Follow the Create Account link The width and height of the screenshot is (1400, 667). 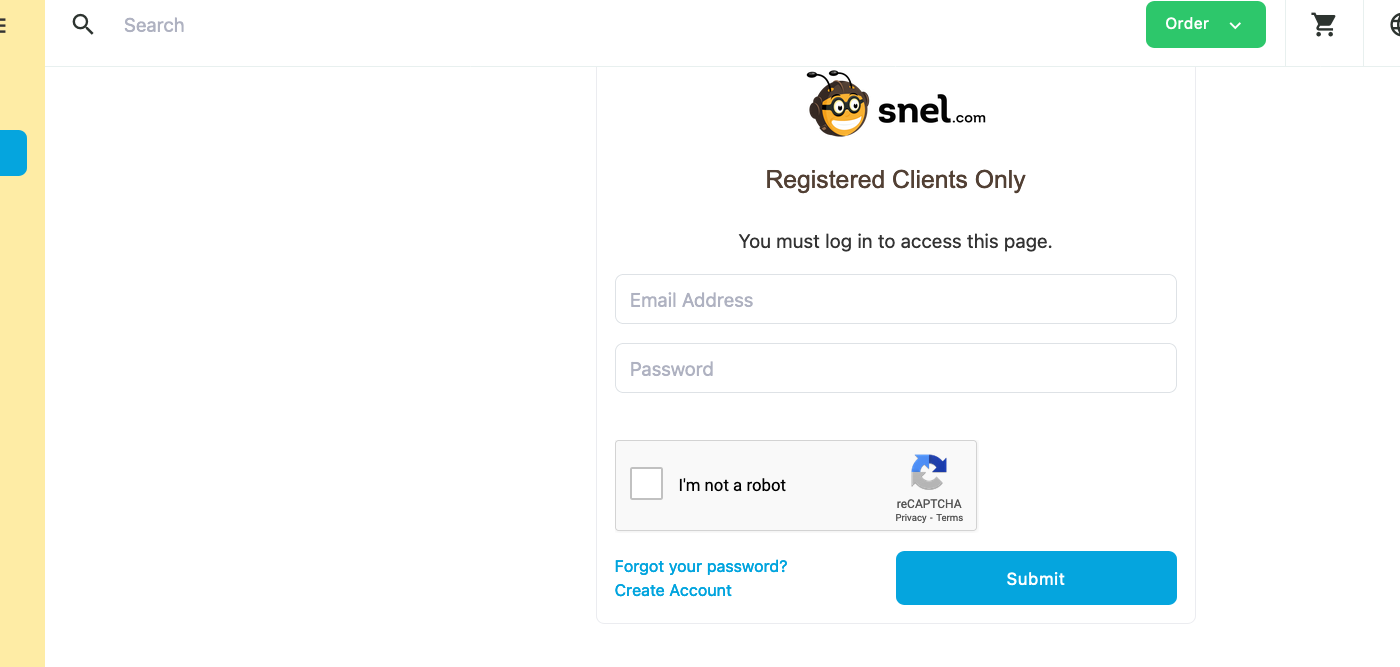673,590
